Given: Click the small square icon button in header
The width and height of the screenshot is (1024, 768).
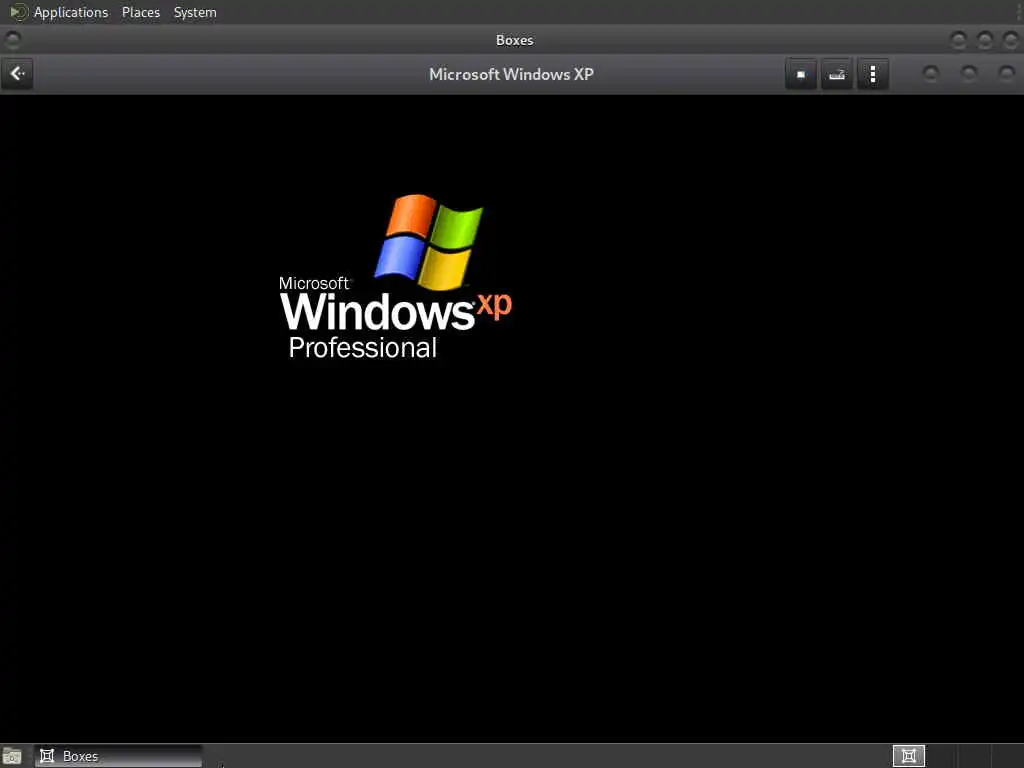Looking at the screenshot, I should pyautogui.click(x=801, y=74).
